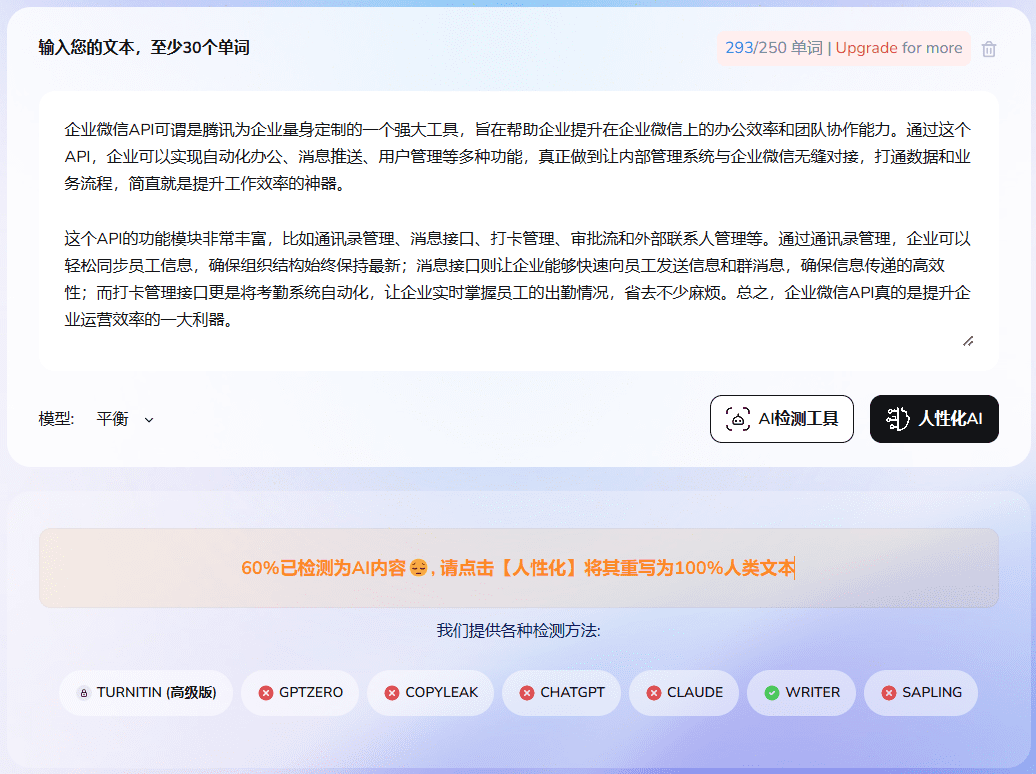Click the robot icon on AI检测工具
The image size is (1036, 774).
[x=738, y=419]
